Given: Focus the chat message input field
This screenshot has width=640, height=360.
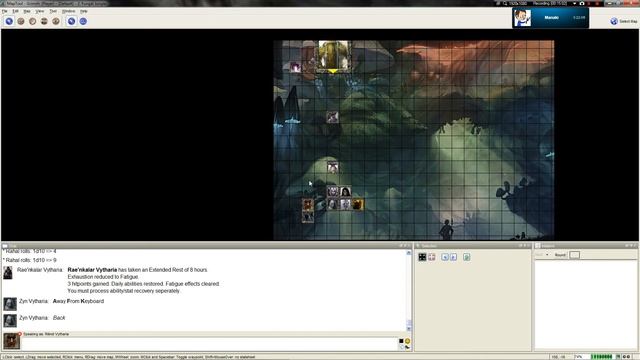Looking at the screenshot, I should [209, 343].
